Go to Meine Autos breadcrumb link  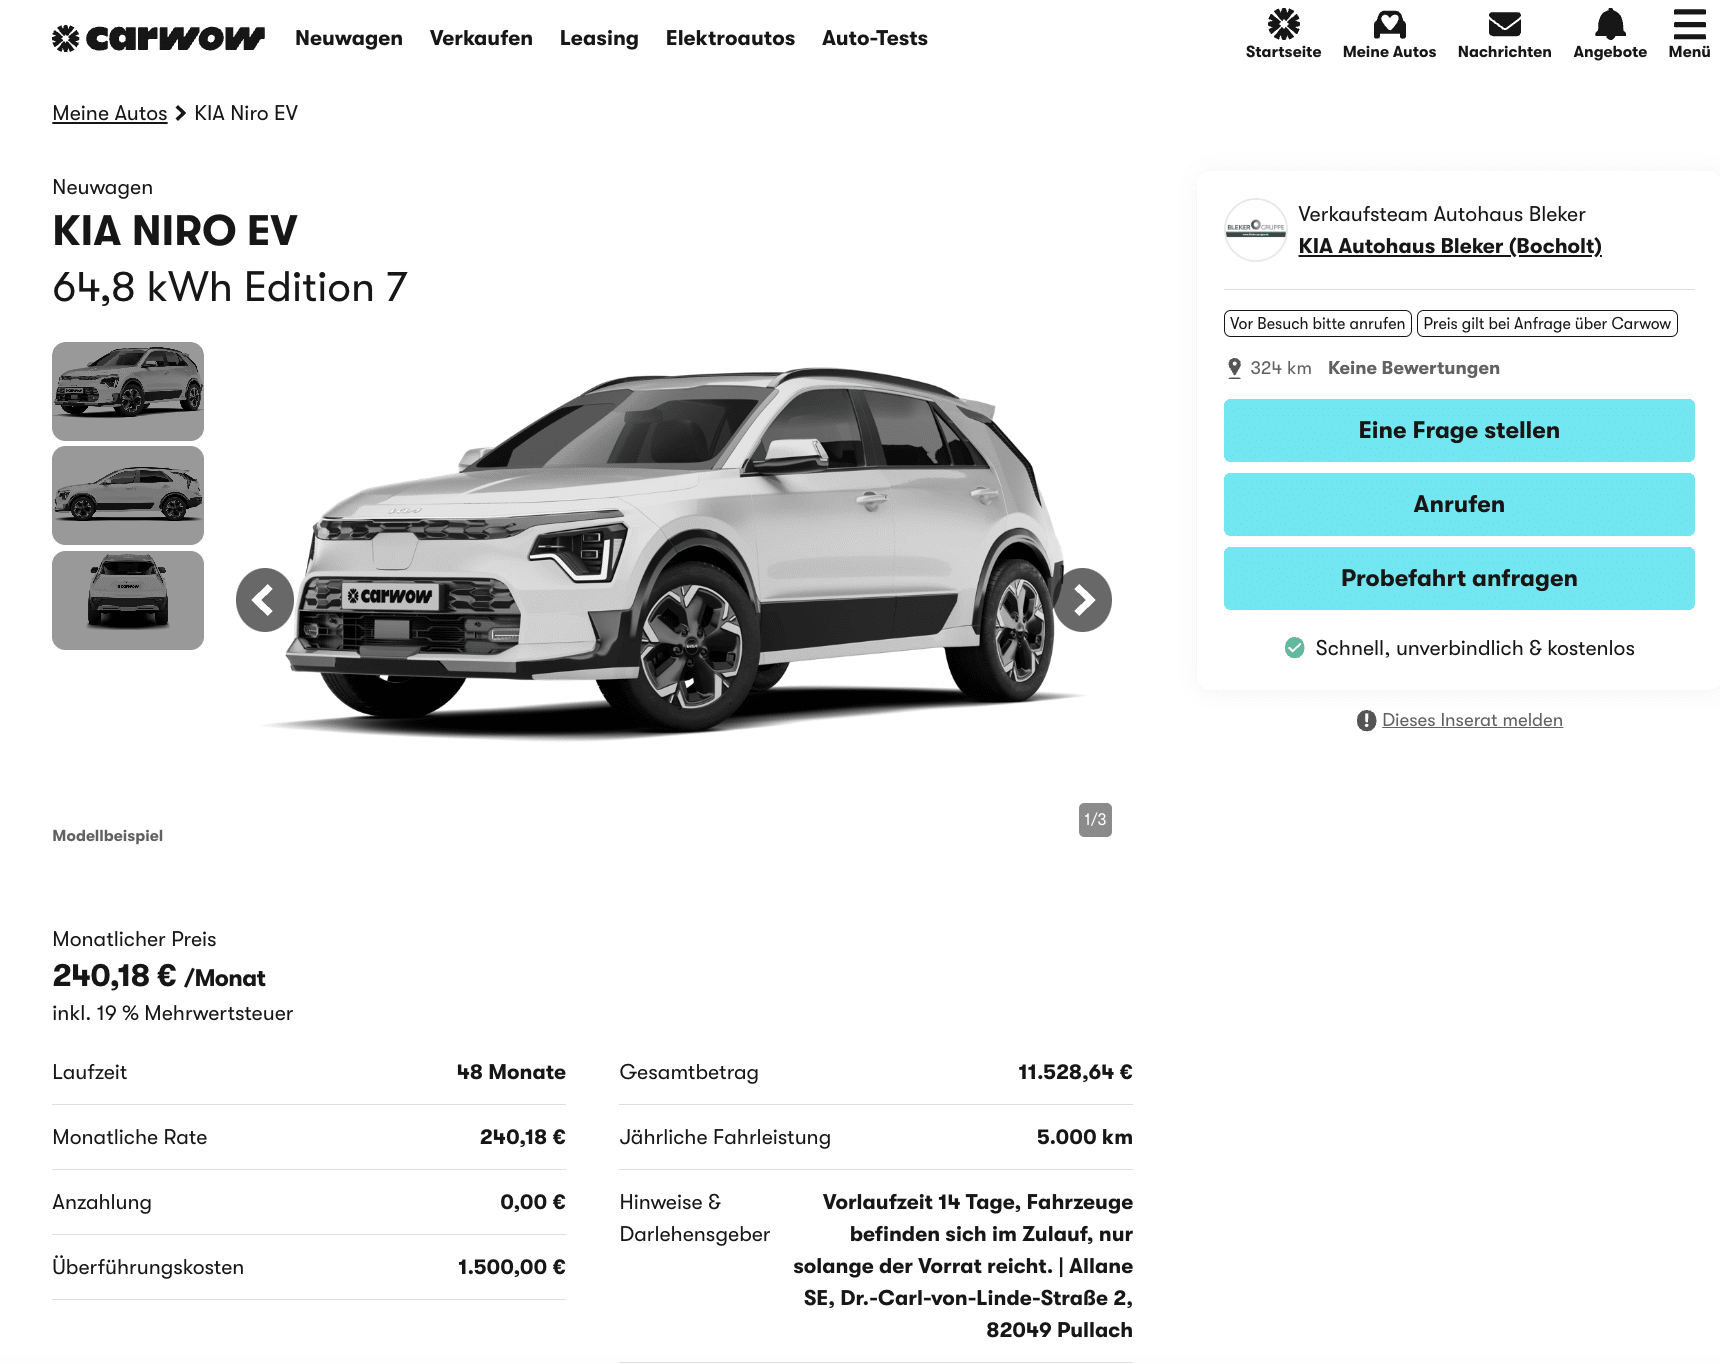point(110,113)
